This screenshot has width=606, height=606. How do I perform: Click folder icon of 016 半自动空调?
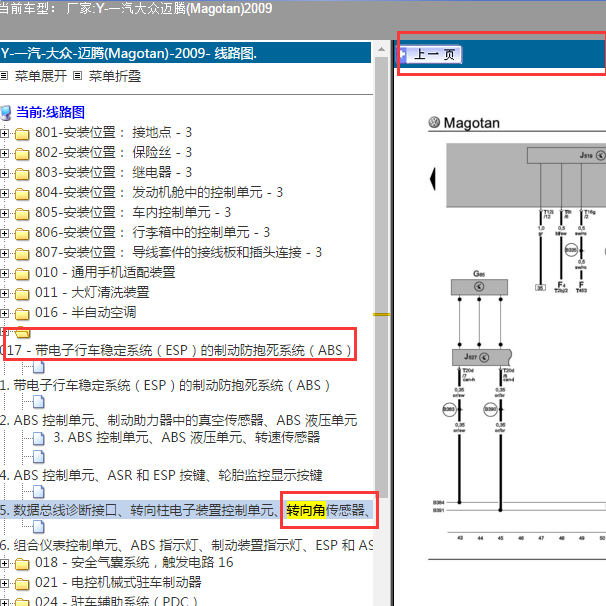point(22,314)
